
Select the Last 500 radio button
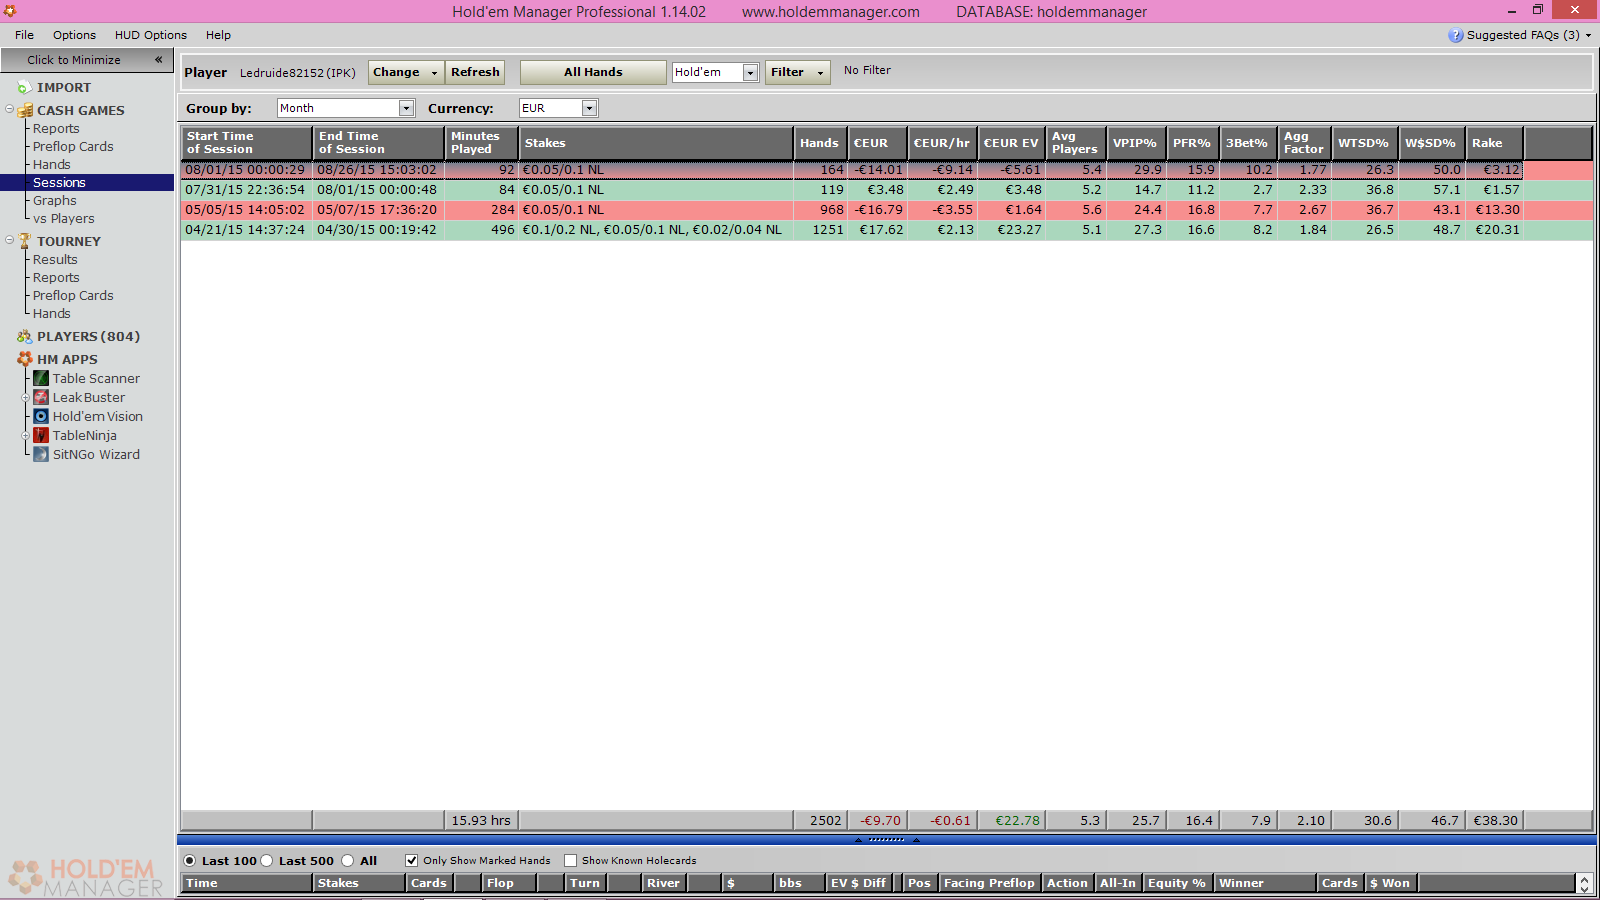[267, 860]
